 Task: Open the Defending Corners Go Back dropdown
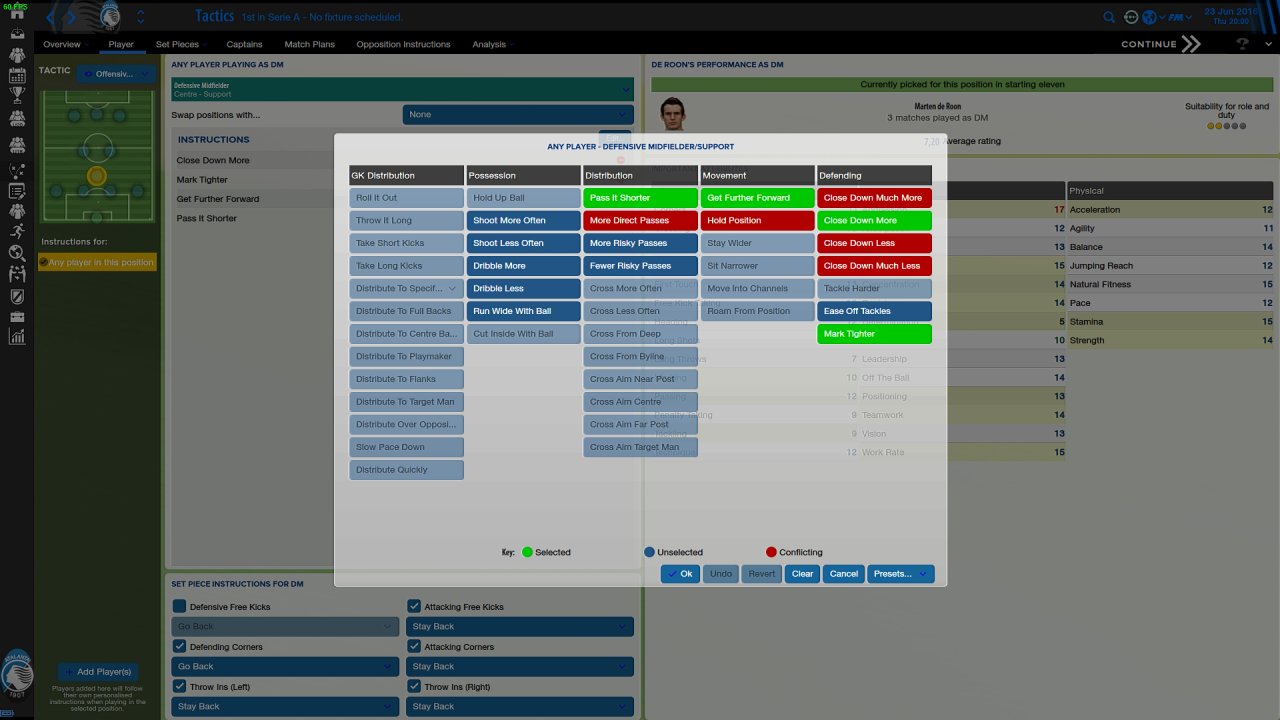pos(284,666)
